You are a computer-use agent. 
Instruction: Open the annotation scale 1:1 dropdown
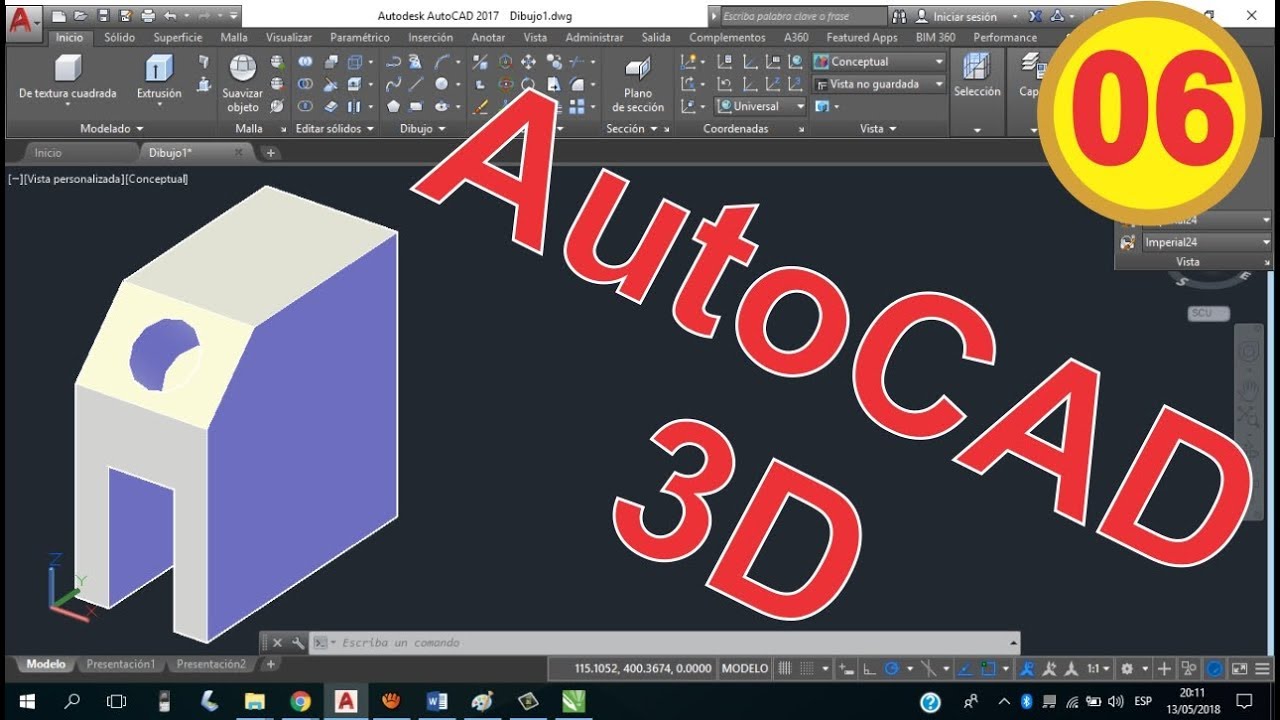1099,668
